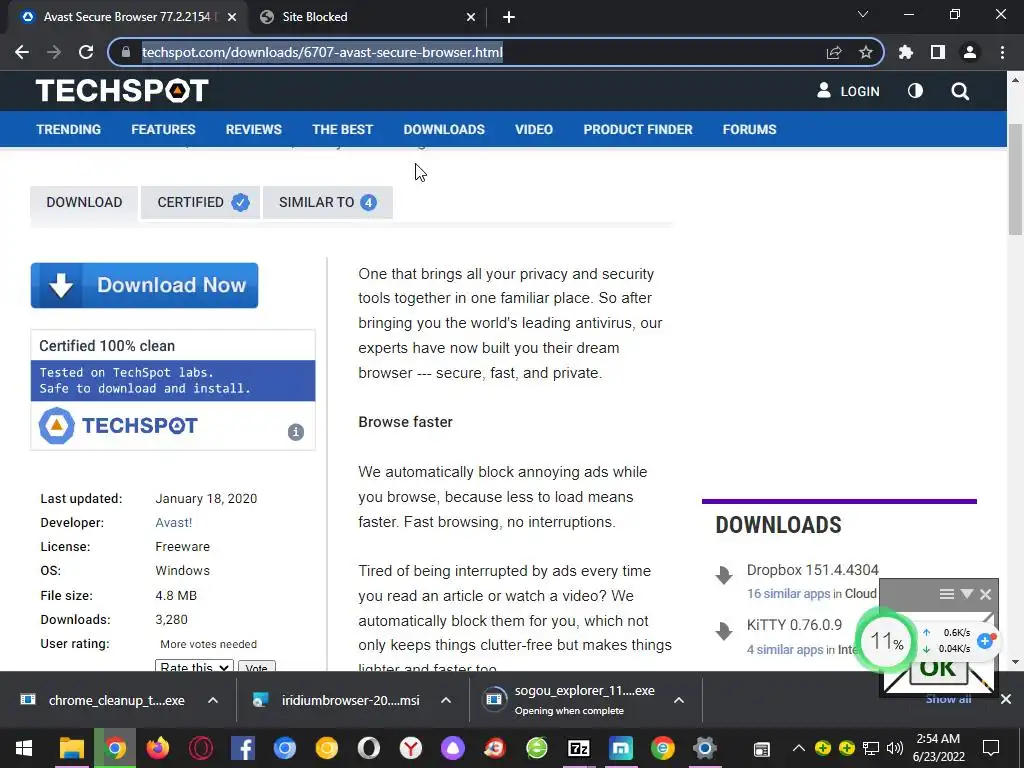Open Maxthon browser taskbar icon
Viewport: 1024px width, 768px height.
[621, 748]
